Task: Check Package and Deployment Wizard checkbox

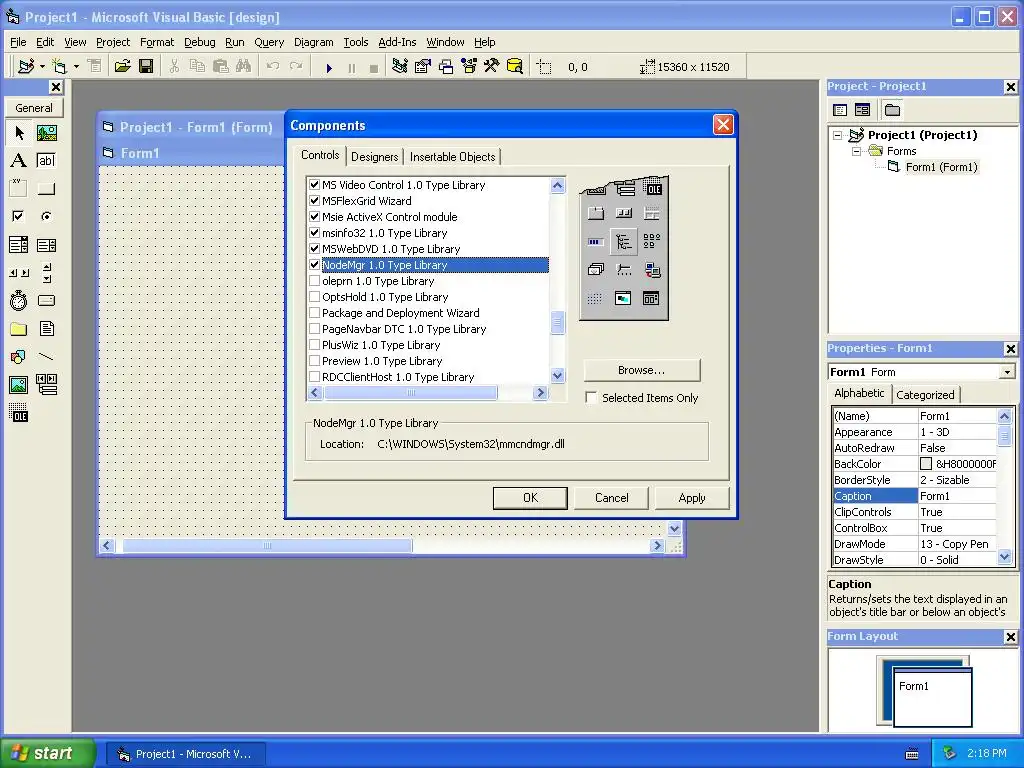Action: 314,313
